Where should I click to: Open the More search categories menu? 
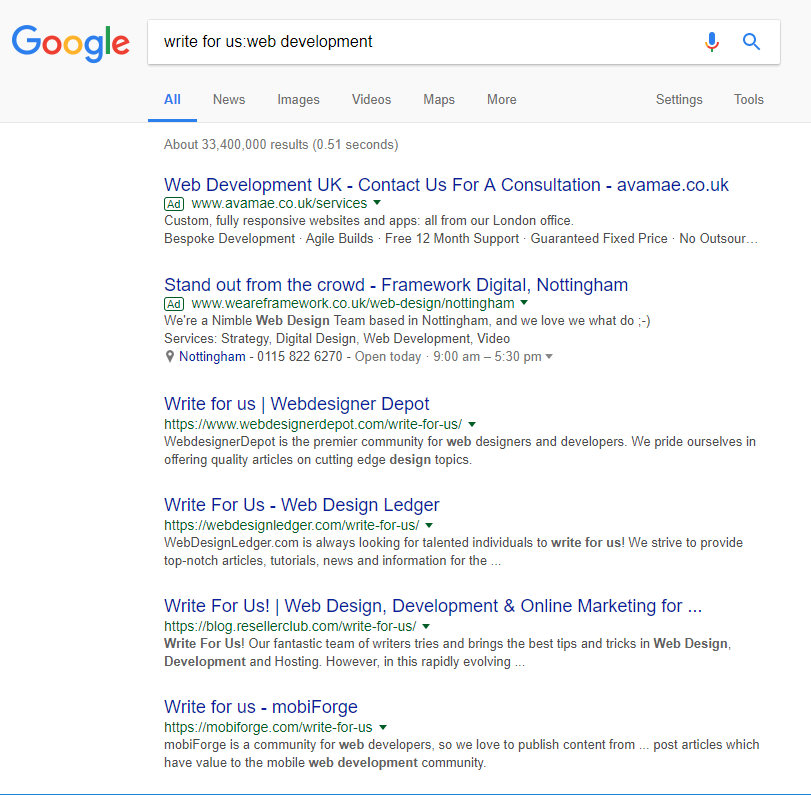[502, 99]
